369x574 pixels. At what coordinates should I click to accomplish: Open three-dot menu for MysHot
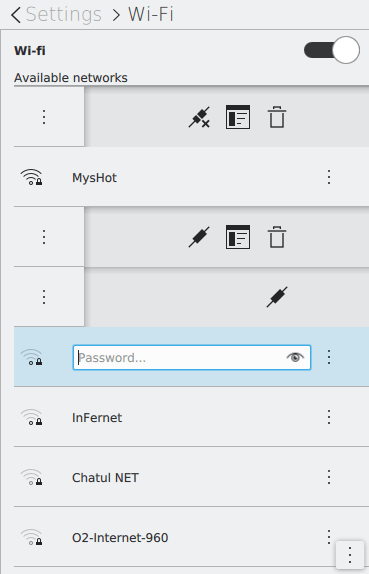coord(329,177)
